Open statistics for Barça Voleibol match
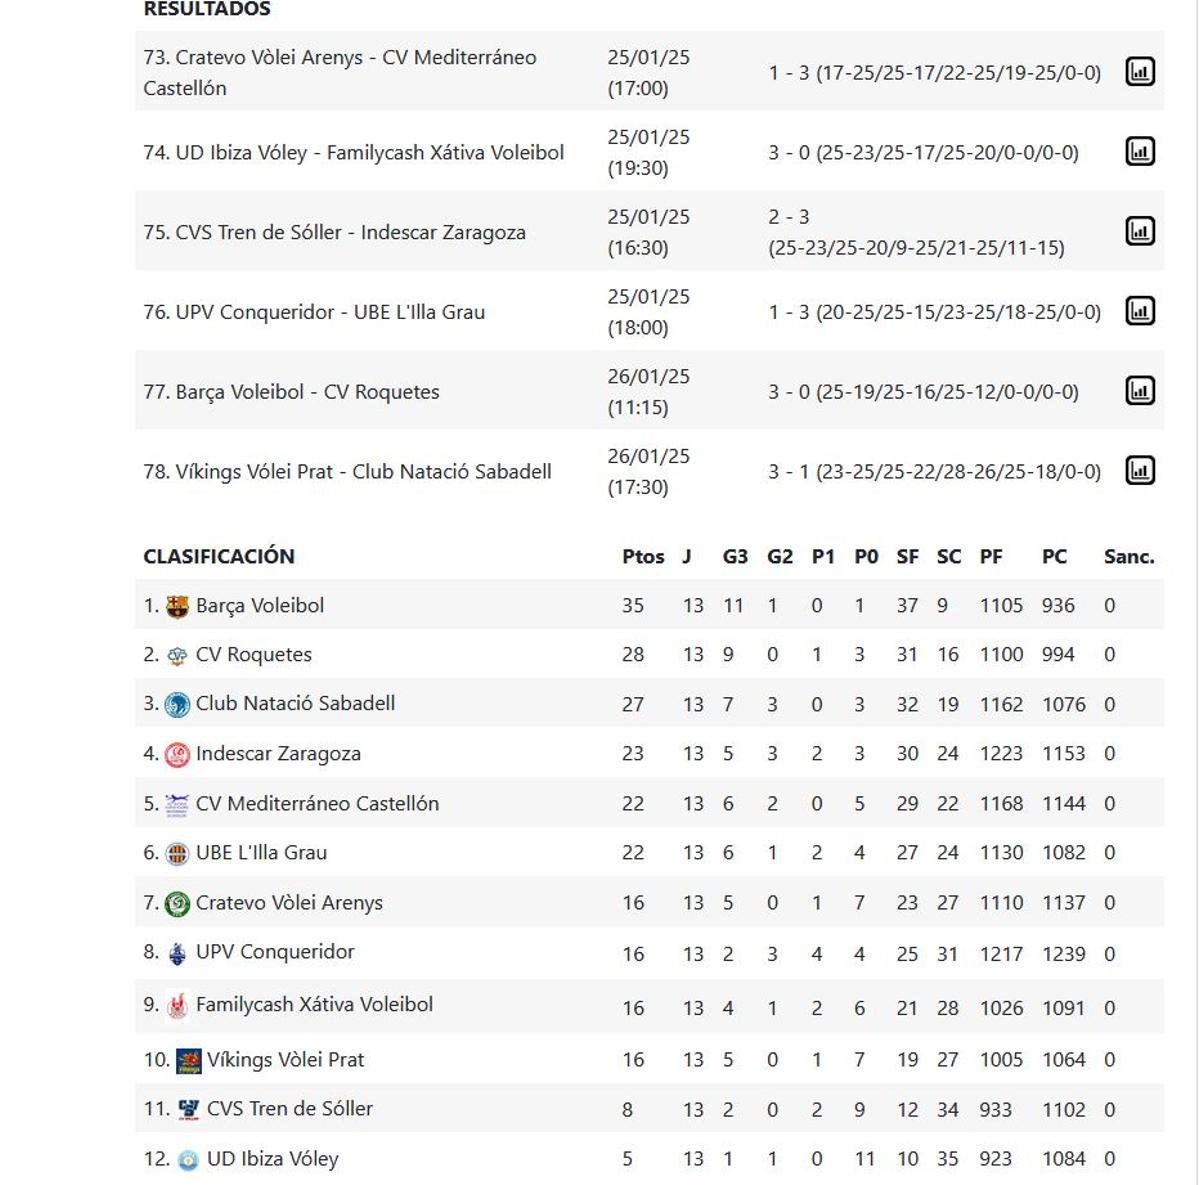Image resolution: width=1200 pixels, height=1185 pixels. (1139, 391)
